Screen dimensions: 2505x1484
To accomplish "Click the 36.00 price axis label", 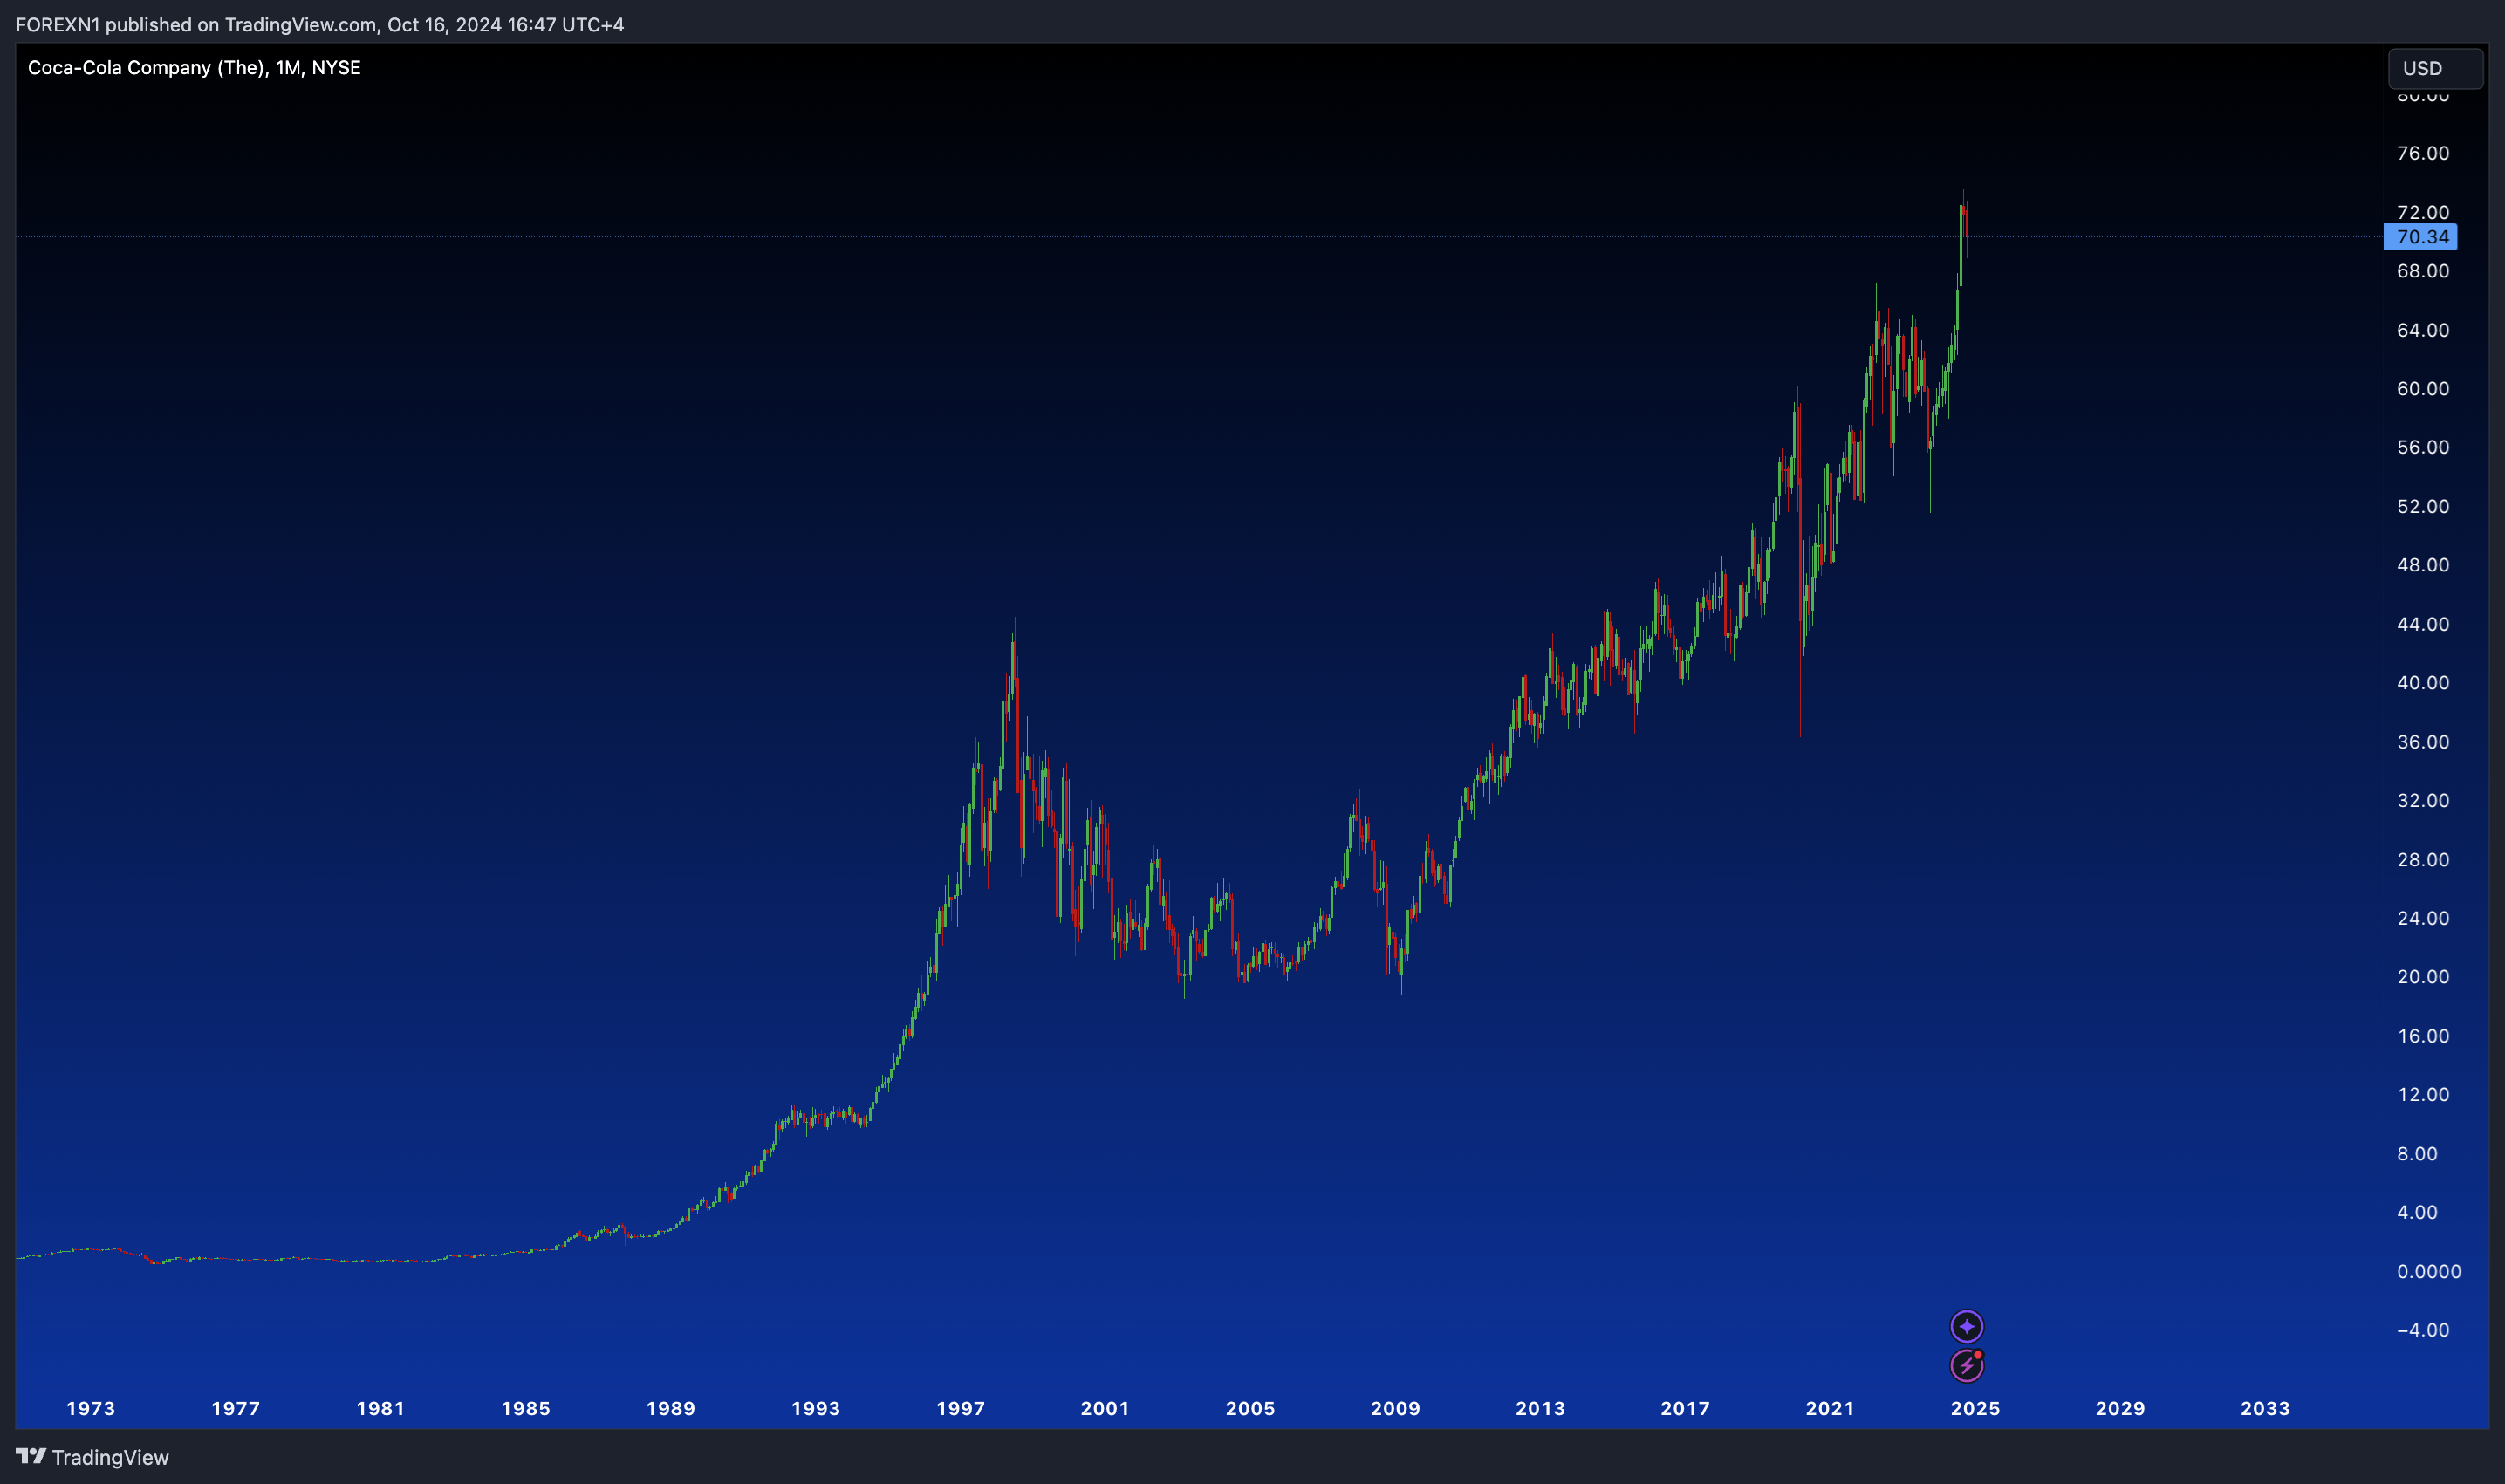I will click(x=2422, y=742).
